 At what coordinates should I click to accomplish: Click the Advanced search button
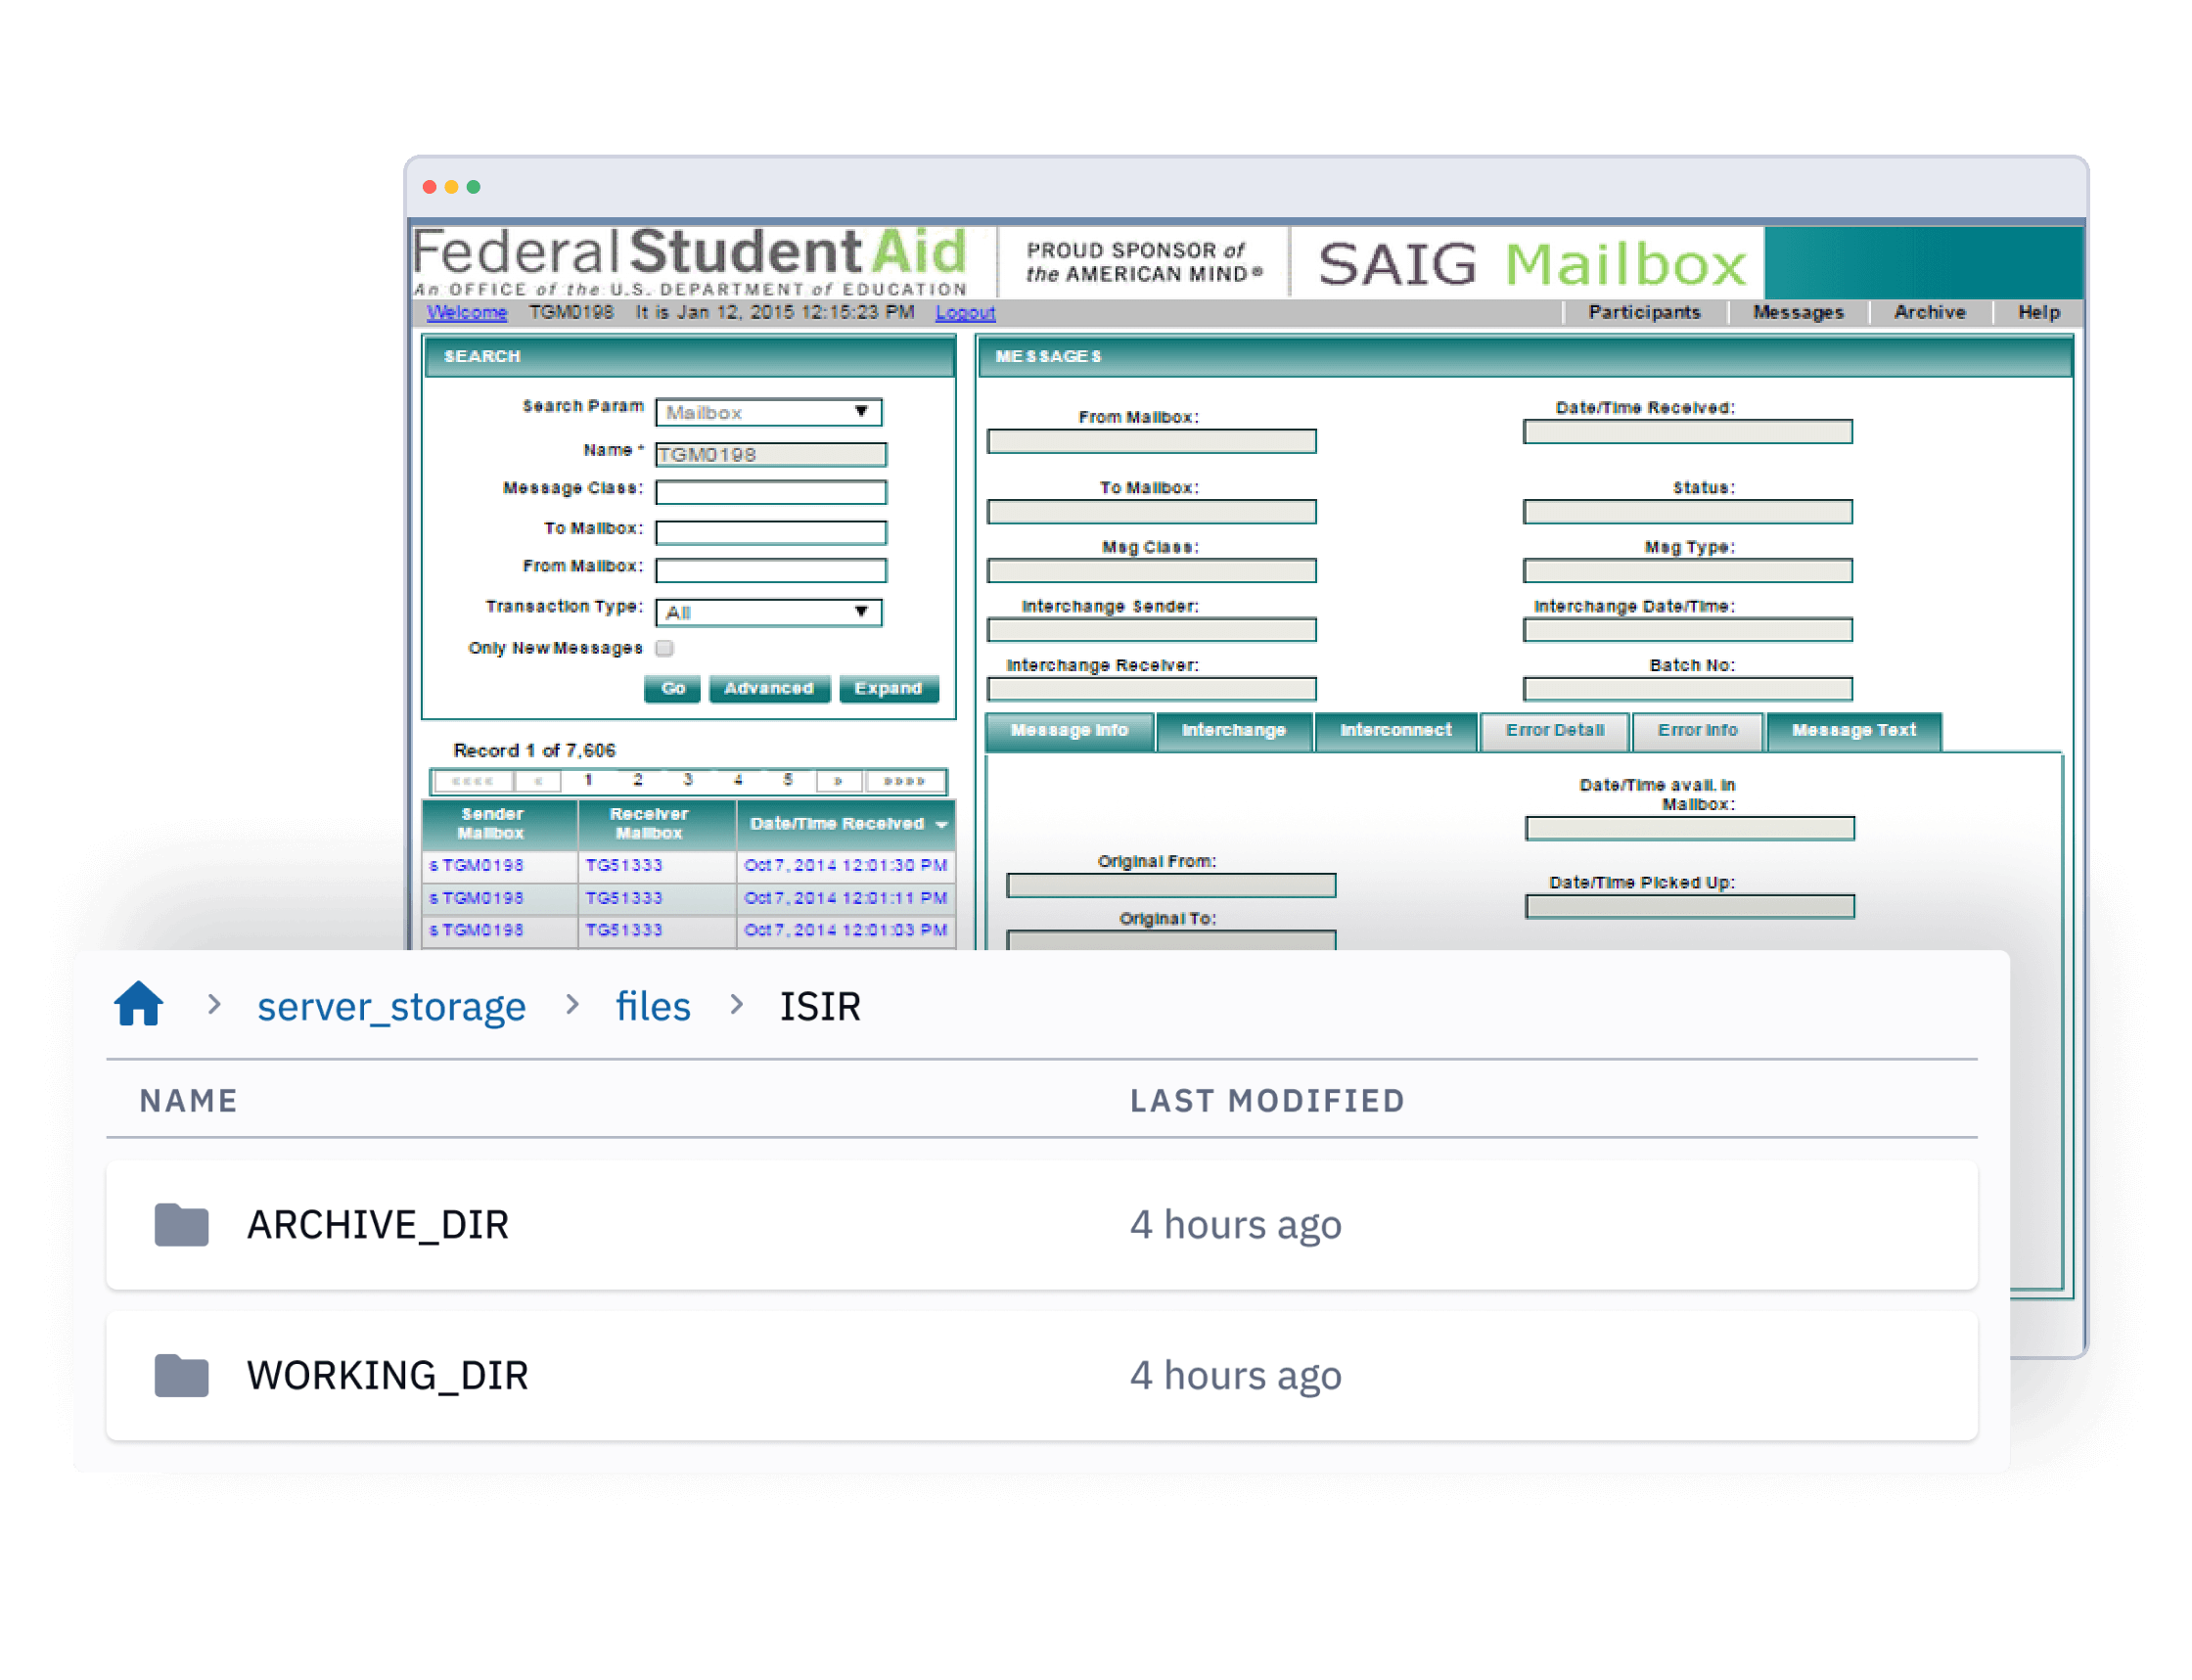(x=769, y=688)
